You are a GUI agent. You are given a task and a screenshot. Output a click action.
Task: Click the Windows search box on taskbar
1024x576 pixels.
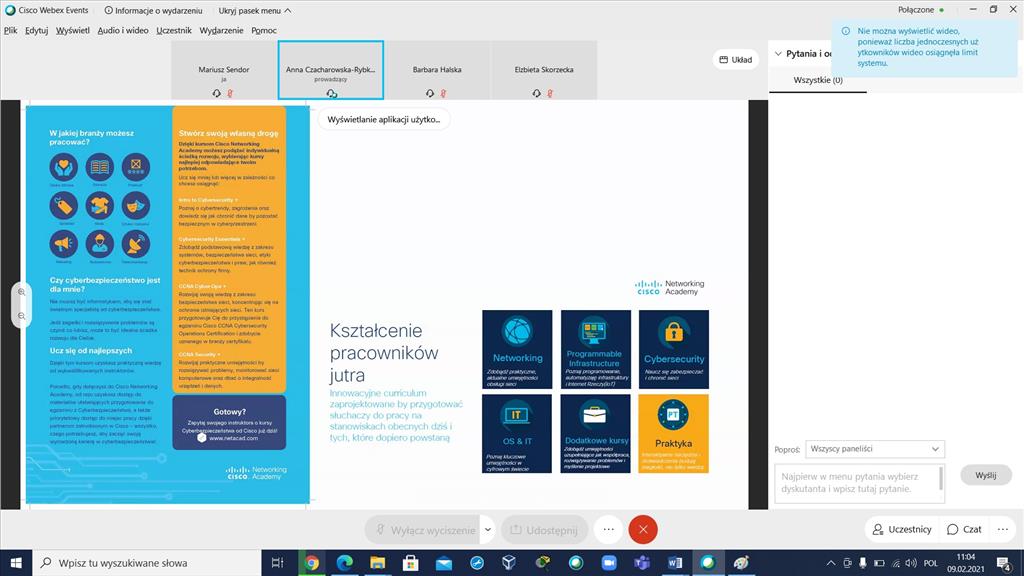(x=146, y=563)
